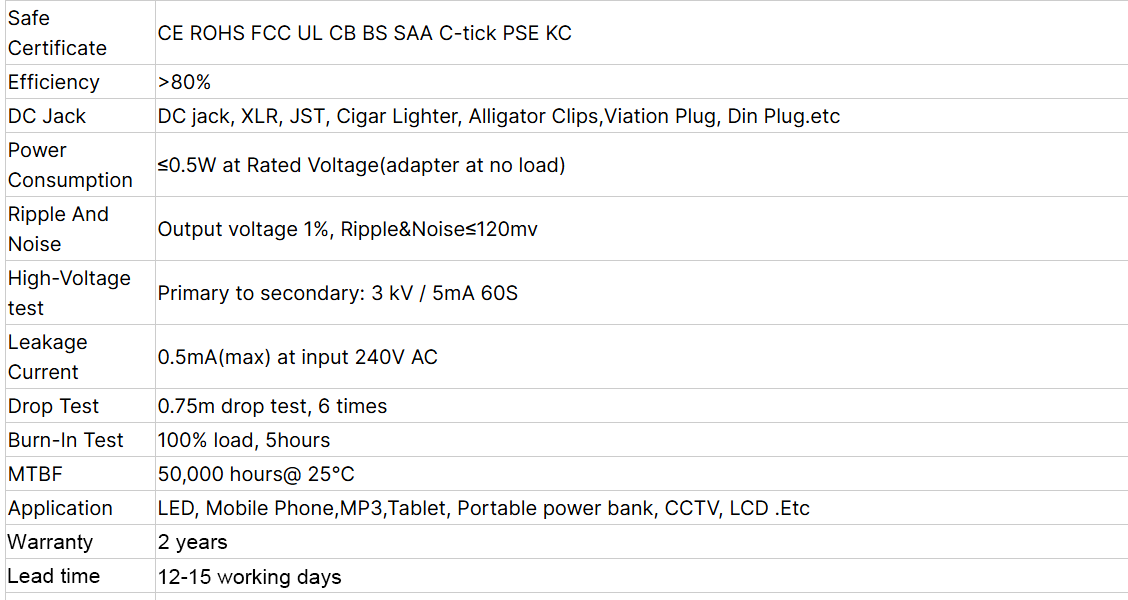Click the Safe Certificate label cell
Viewport: 1128px width, 600px height.
click(57, 33)
